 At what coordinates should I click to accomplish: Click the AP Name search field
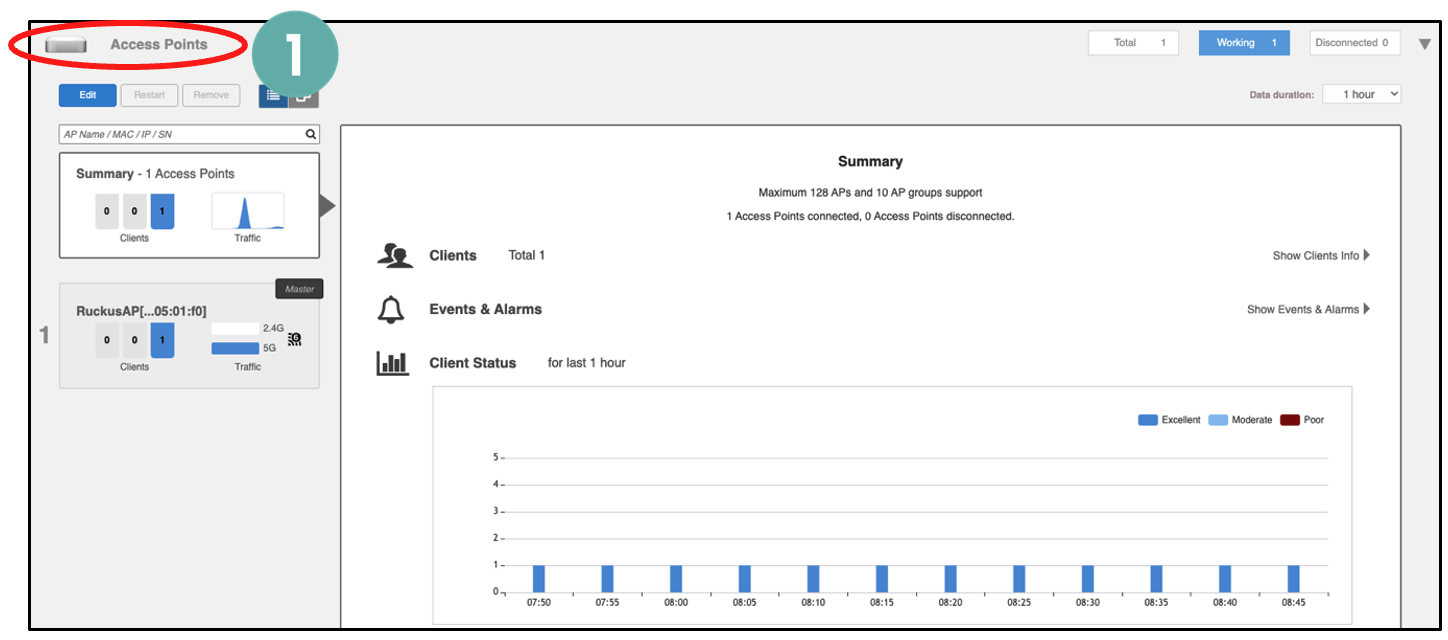(x=180, y=134)
